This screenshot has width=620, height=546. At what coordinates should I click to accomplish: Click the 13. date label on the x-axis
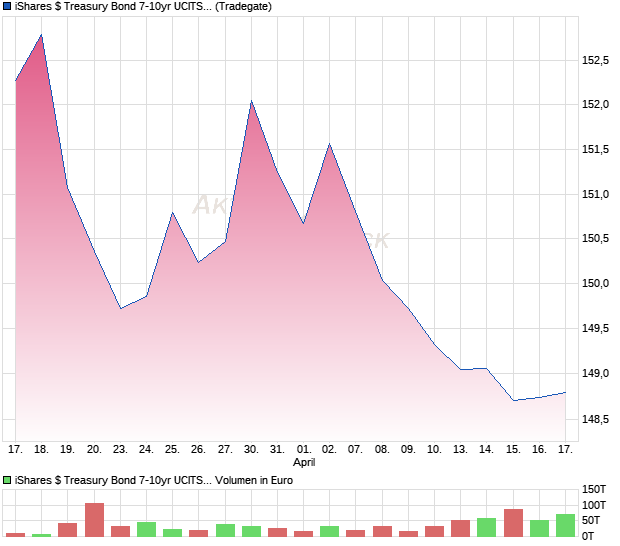click(x=461, y=450)
